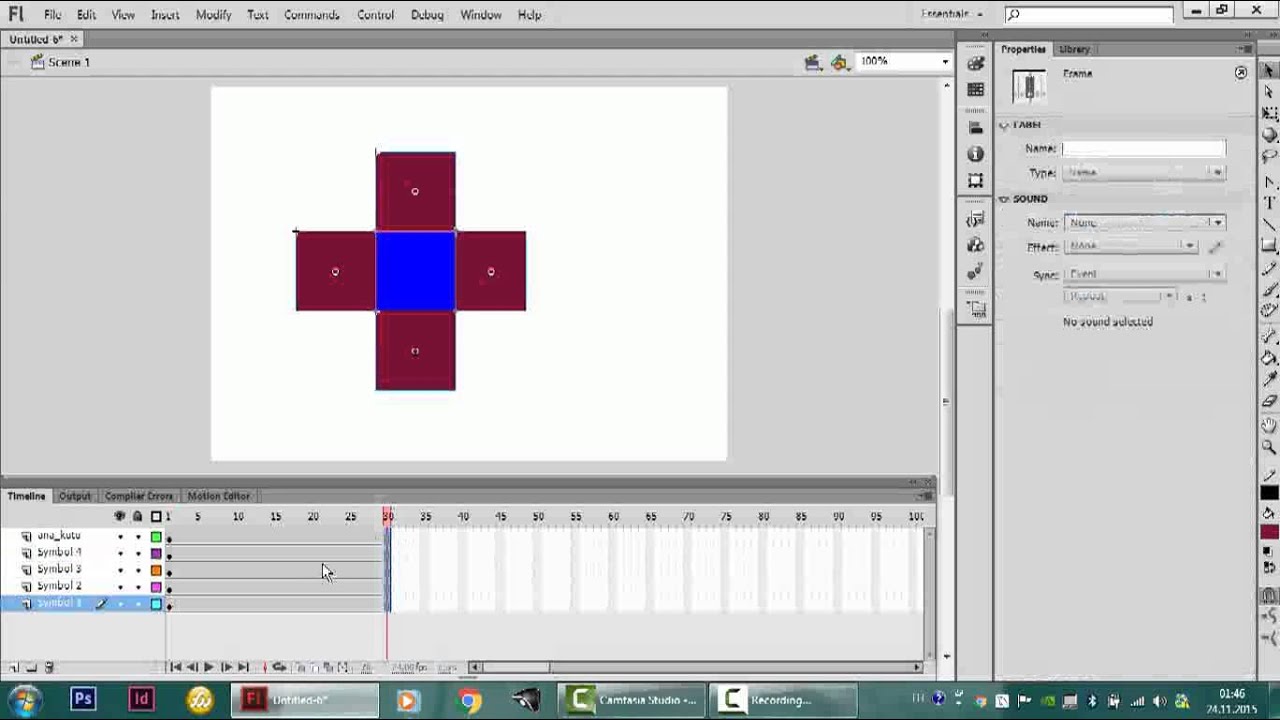Lock the Symbol 4 layer
The height and width of the screenshot is (720, 1280).
pos(138,553)
